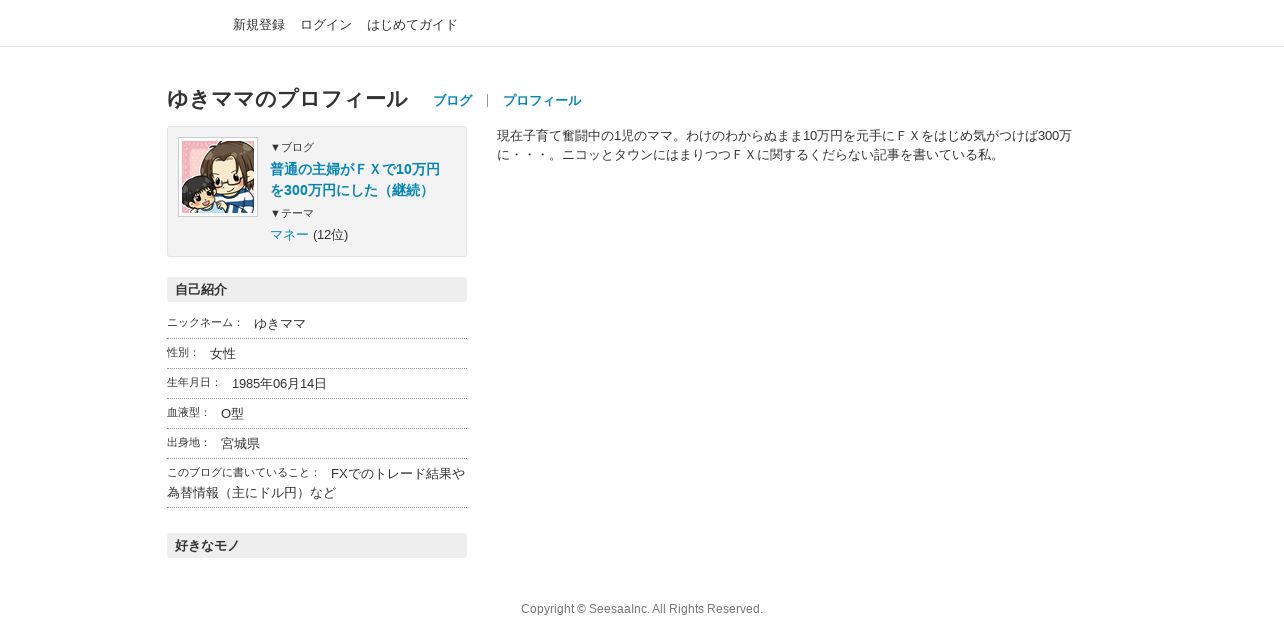This screenshot has width=1284, height=642.
Task: Click the text FXでのトレード結果や為替情報
Action: [316, 483]
